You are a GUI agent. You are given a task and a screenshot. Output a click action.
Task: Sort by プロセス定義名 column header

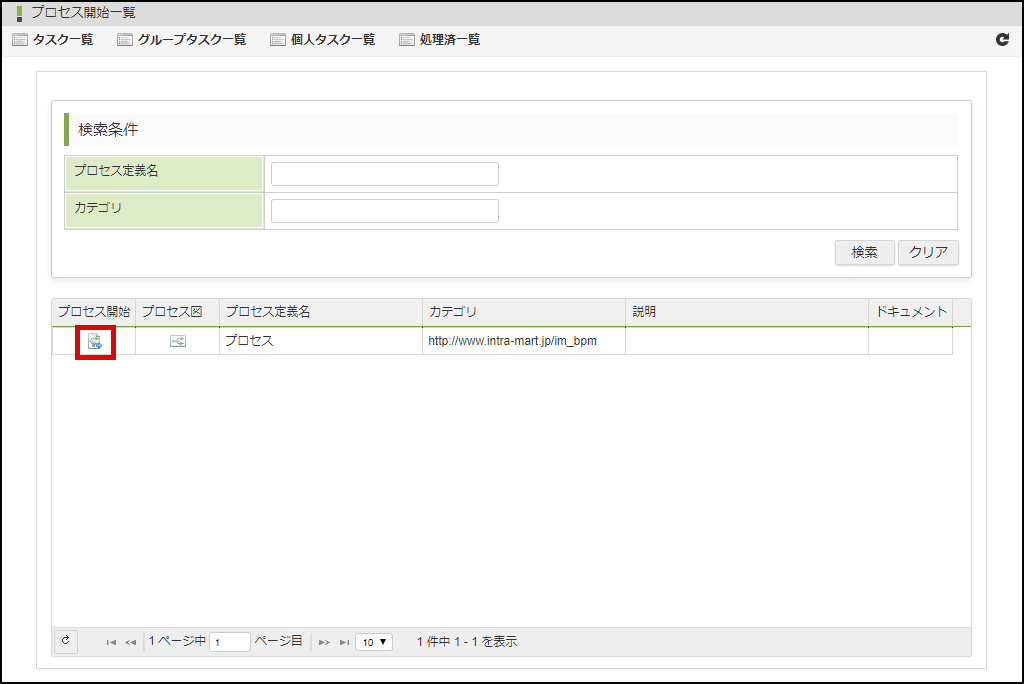pos(320,312)
